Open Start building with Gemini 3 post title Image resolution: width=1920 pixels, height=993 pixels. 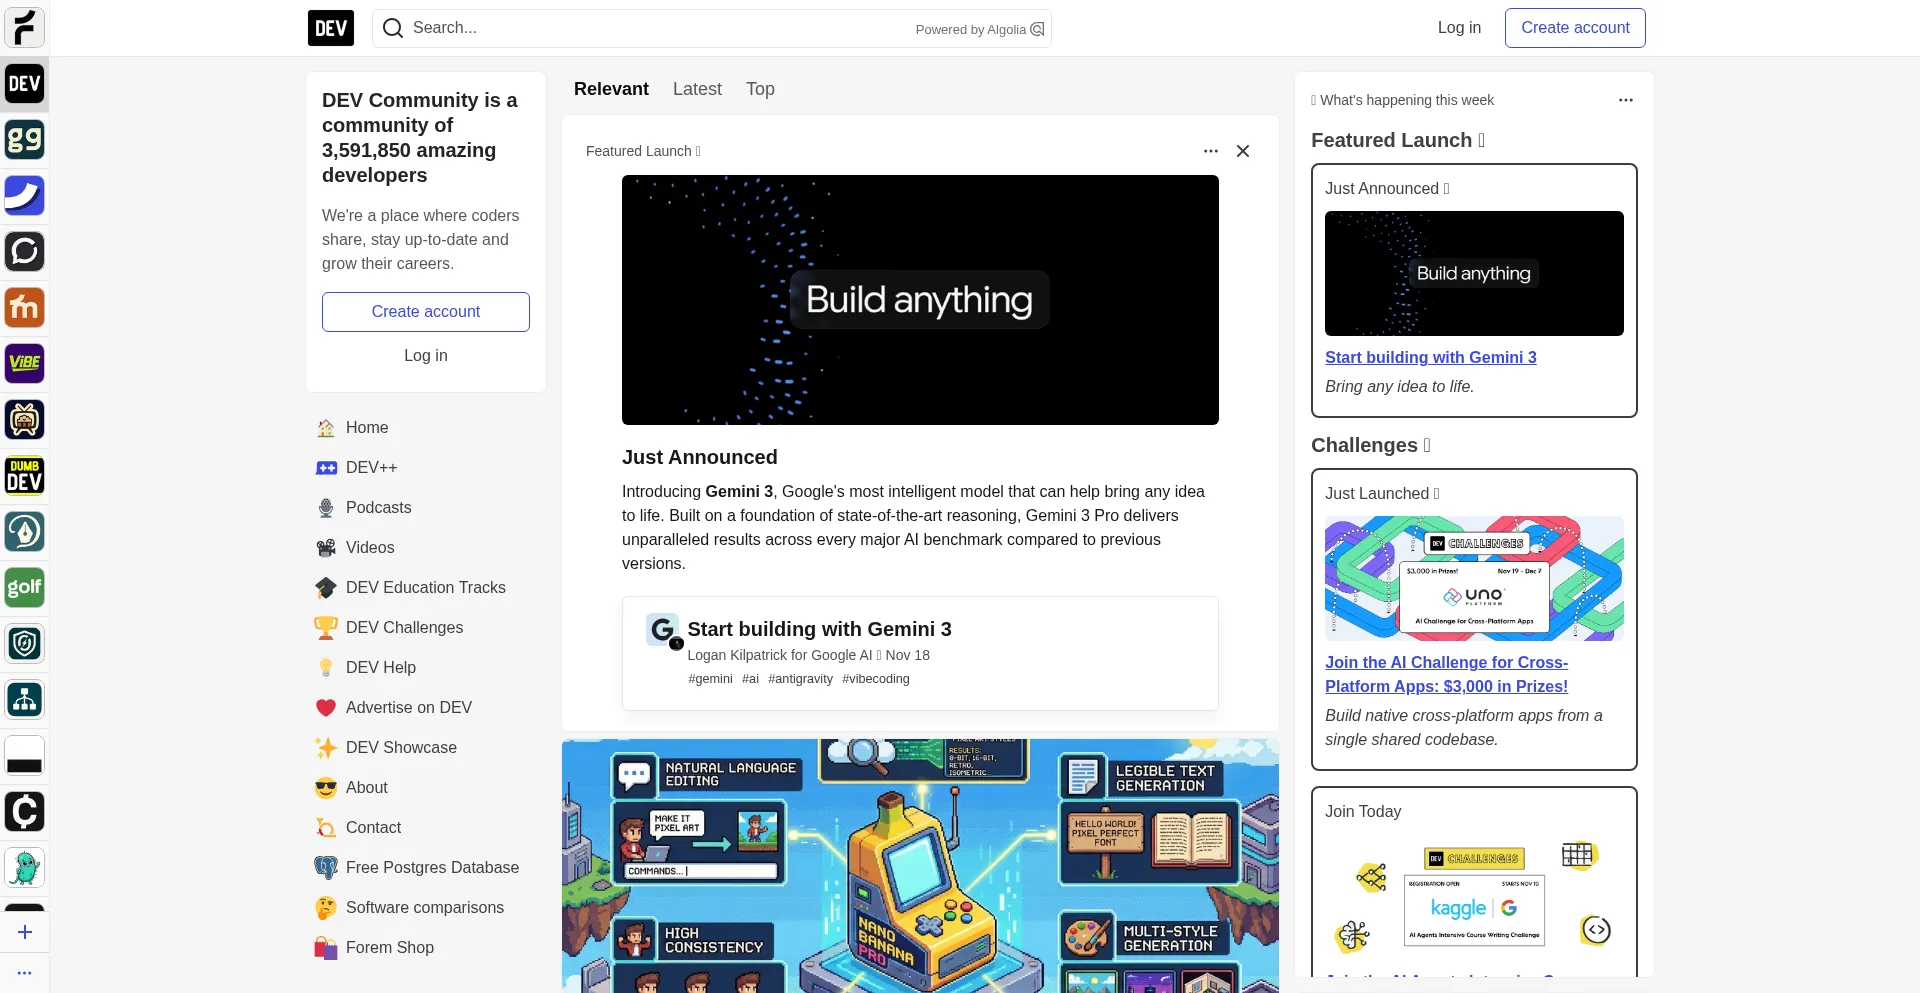[x=819, y=629]
